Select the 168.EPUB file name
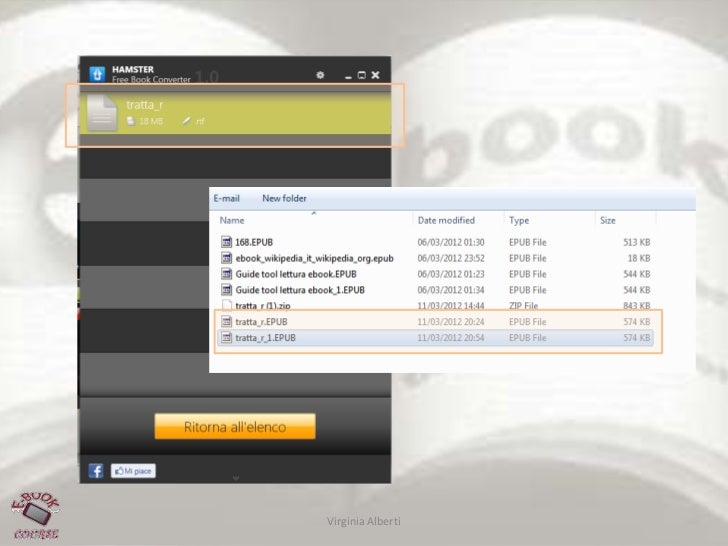This screenshot has height=546, width=728. [254, 242]
